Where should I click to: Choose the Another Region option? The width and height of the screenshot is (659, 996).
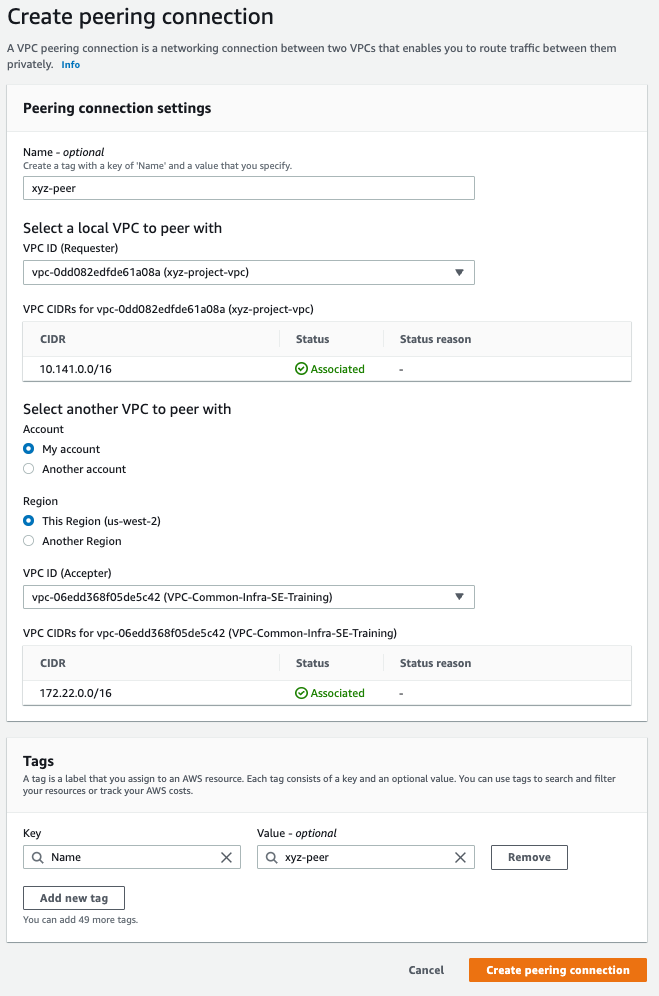(x=29, y=541)
